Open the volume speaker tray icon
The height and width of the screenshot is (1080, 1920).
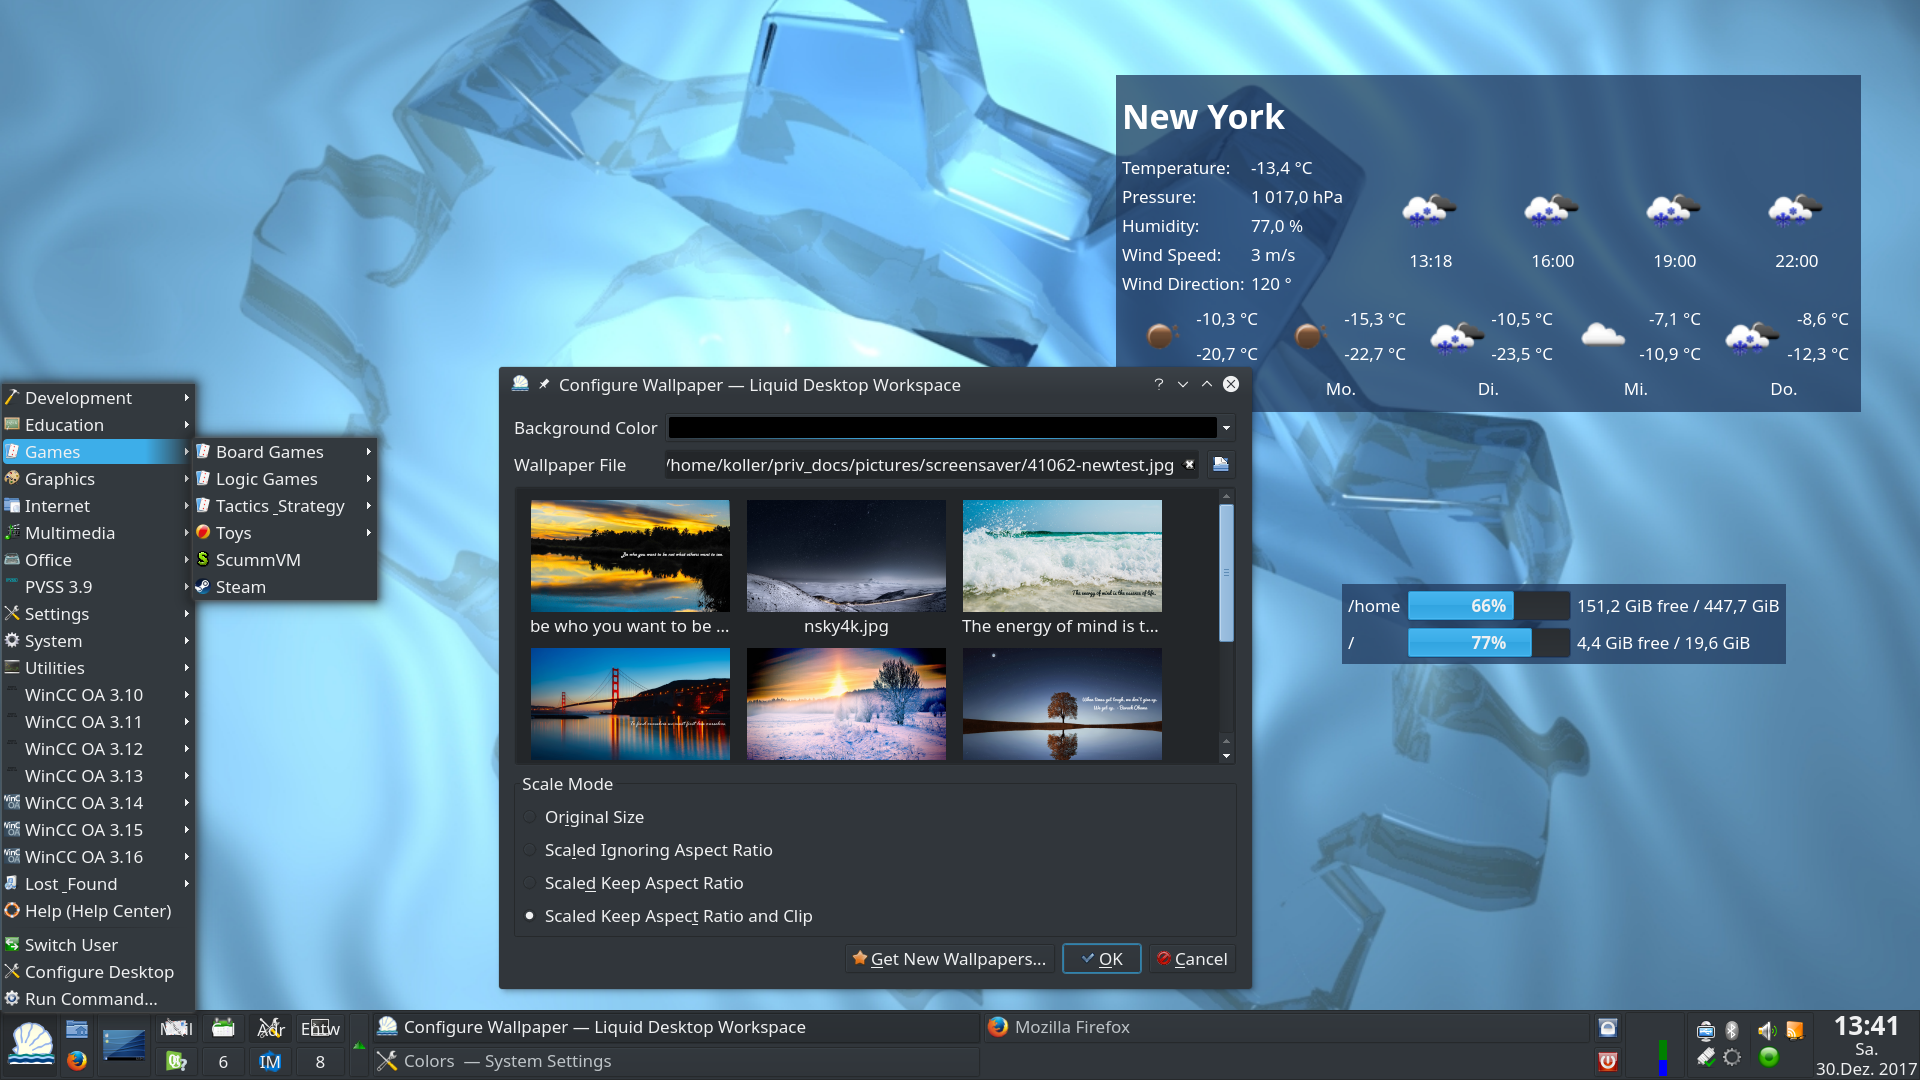pos(1766,1030)
